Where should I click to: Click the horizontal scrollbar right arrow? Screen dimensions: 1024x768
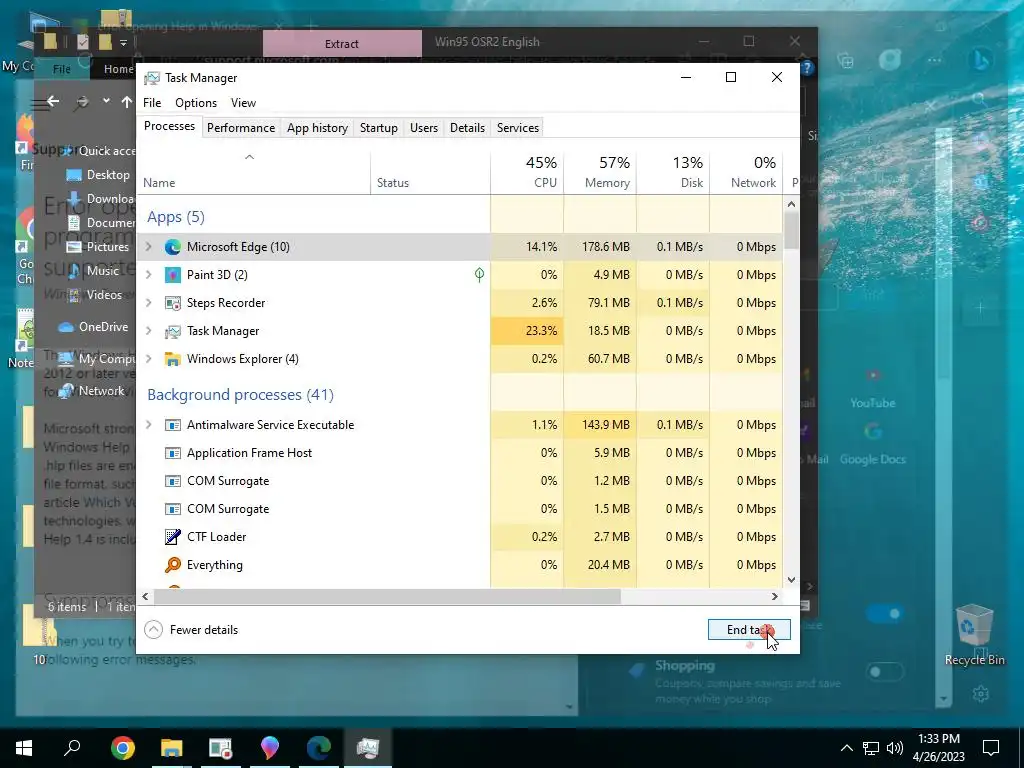click(x=775, y=596)
